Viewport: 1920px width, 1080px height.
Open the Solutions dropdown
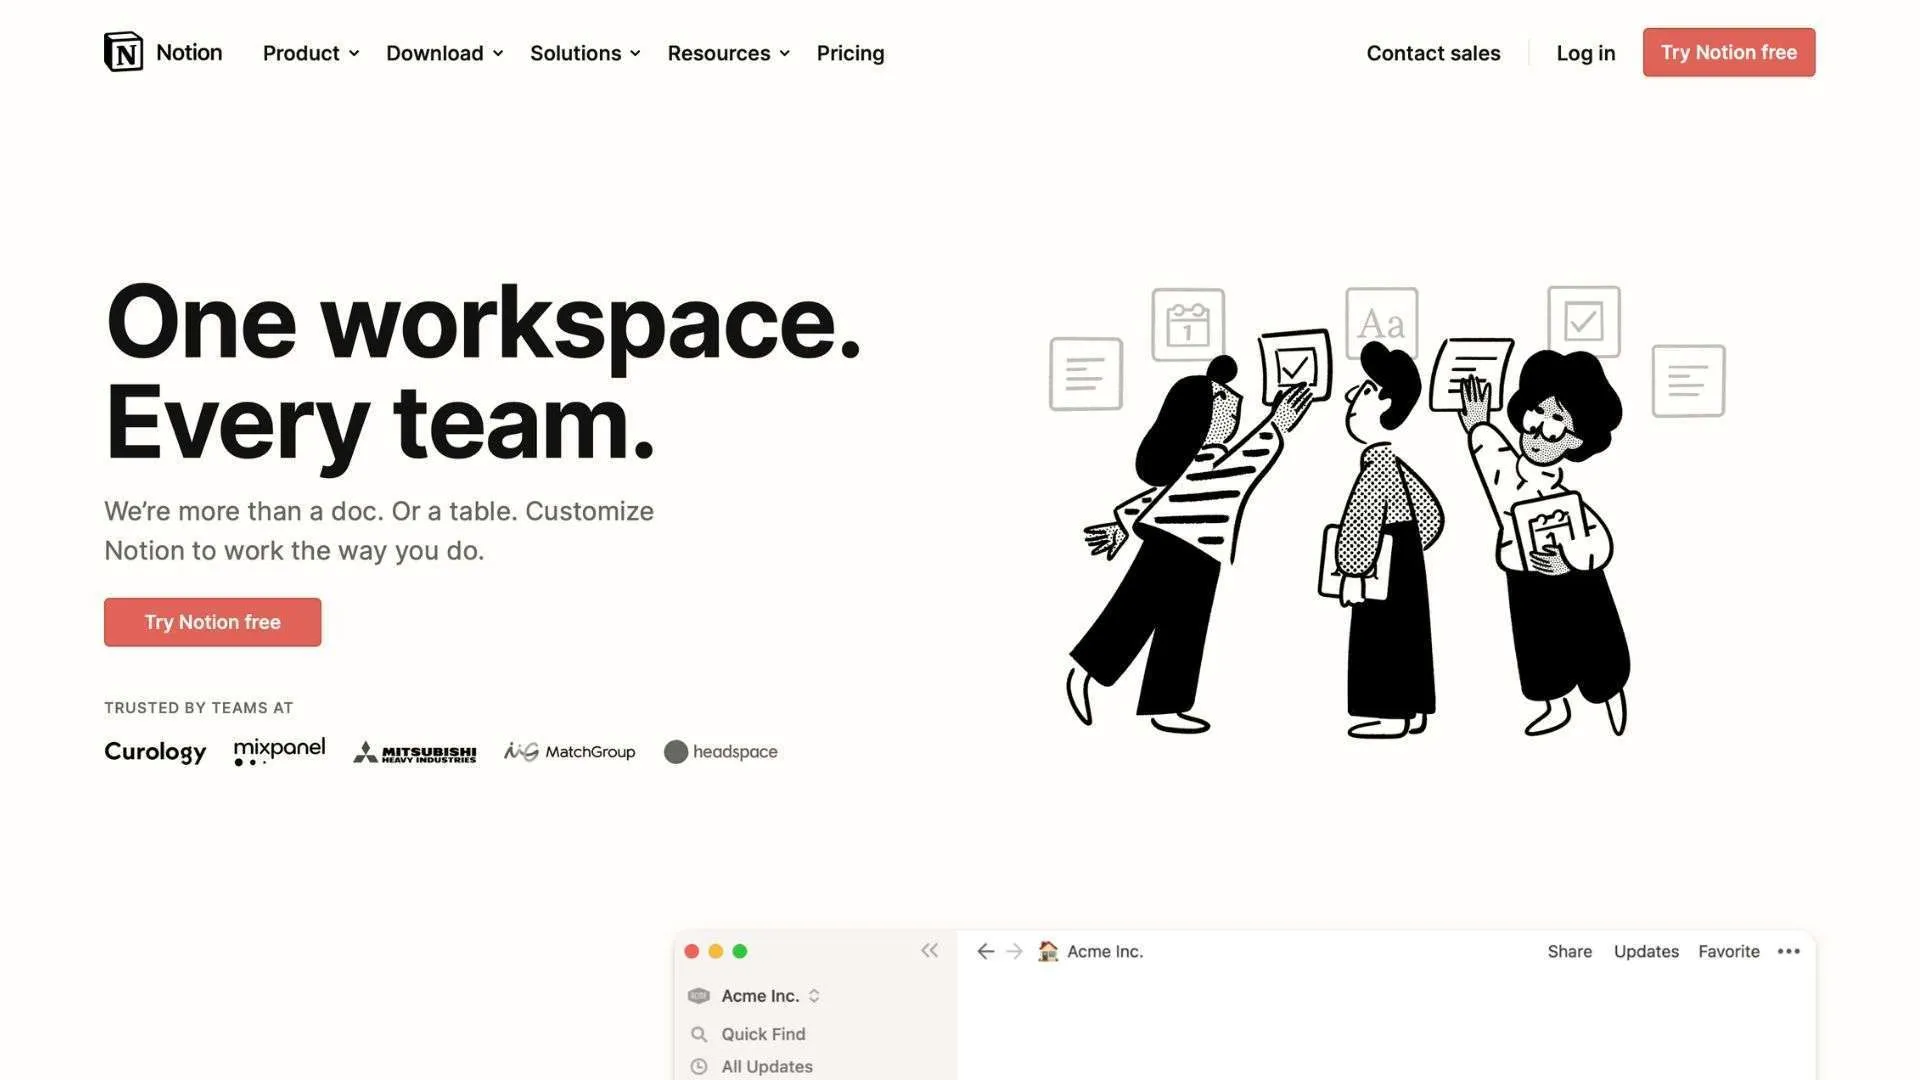point(585,53)
